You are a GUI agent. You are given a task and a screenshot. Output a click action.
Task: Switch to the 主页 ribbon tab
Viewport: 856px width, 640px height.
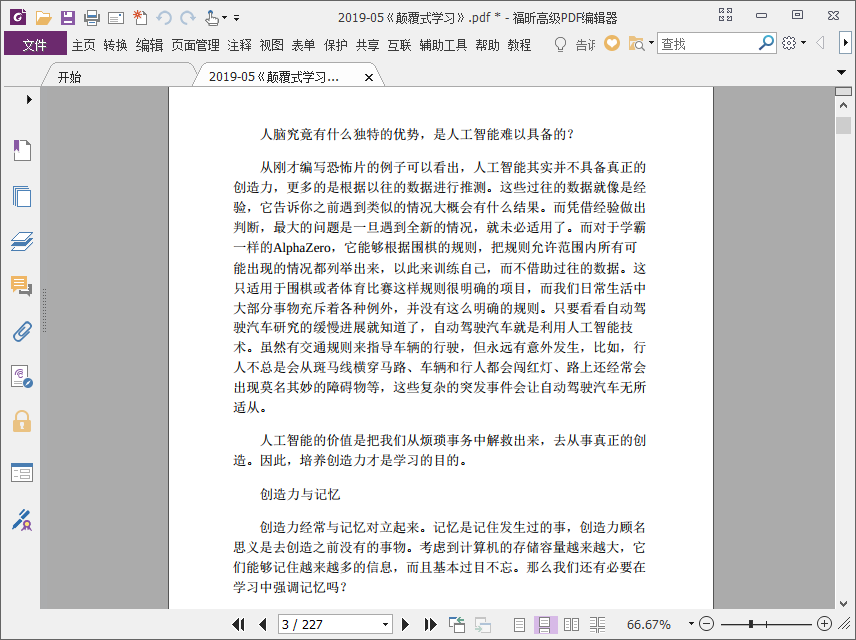coord(84,45)
